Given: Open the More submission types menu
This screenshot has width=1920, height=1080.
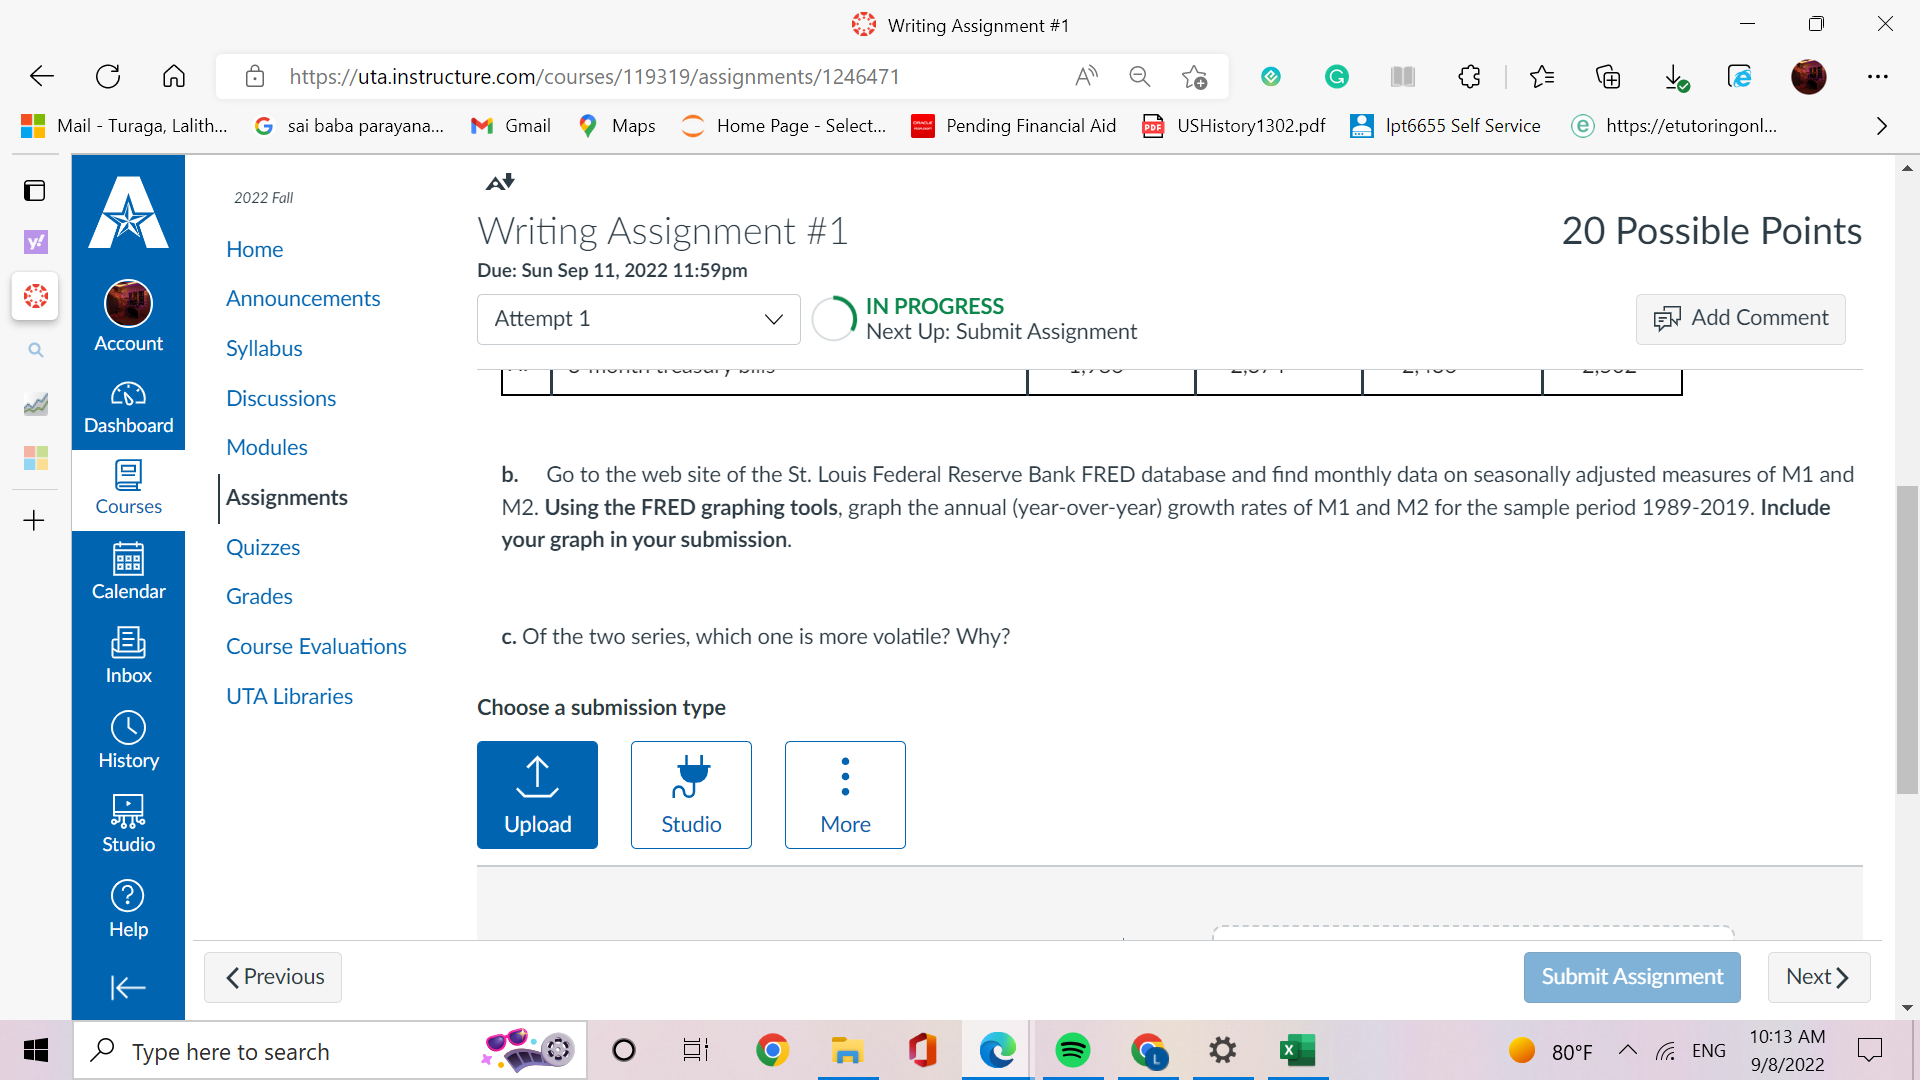Looking at the screenshot, I should [845, 795].
